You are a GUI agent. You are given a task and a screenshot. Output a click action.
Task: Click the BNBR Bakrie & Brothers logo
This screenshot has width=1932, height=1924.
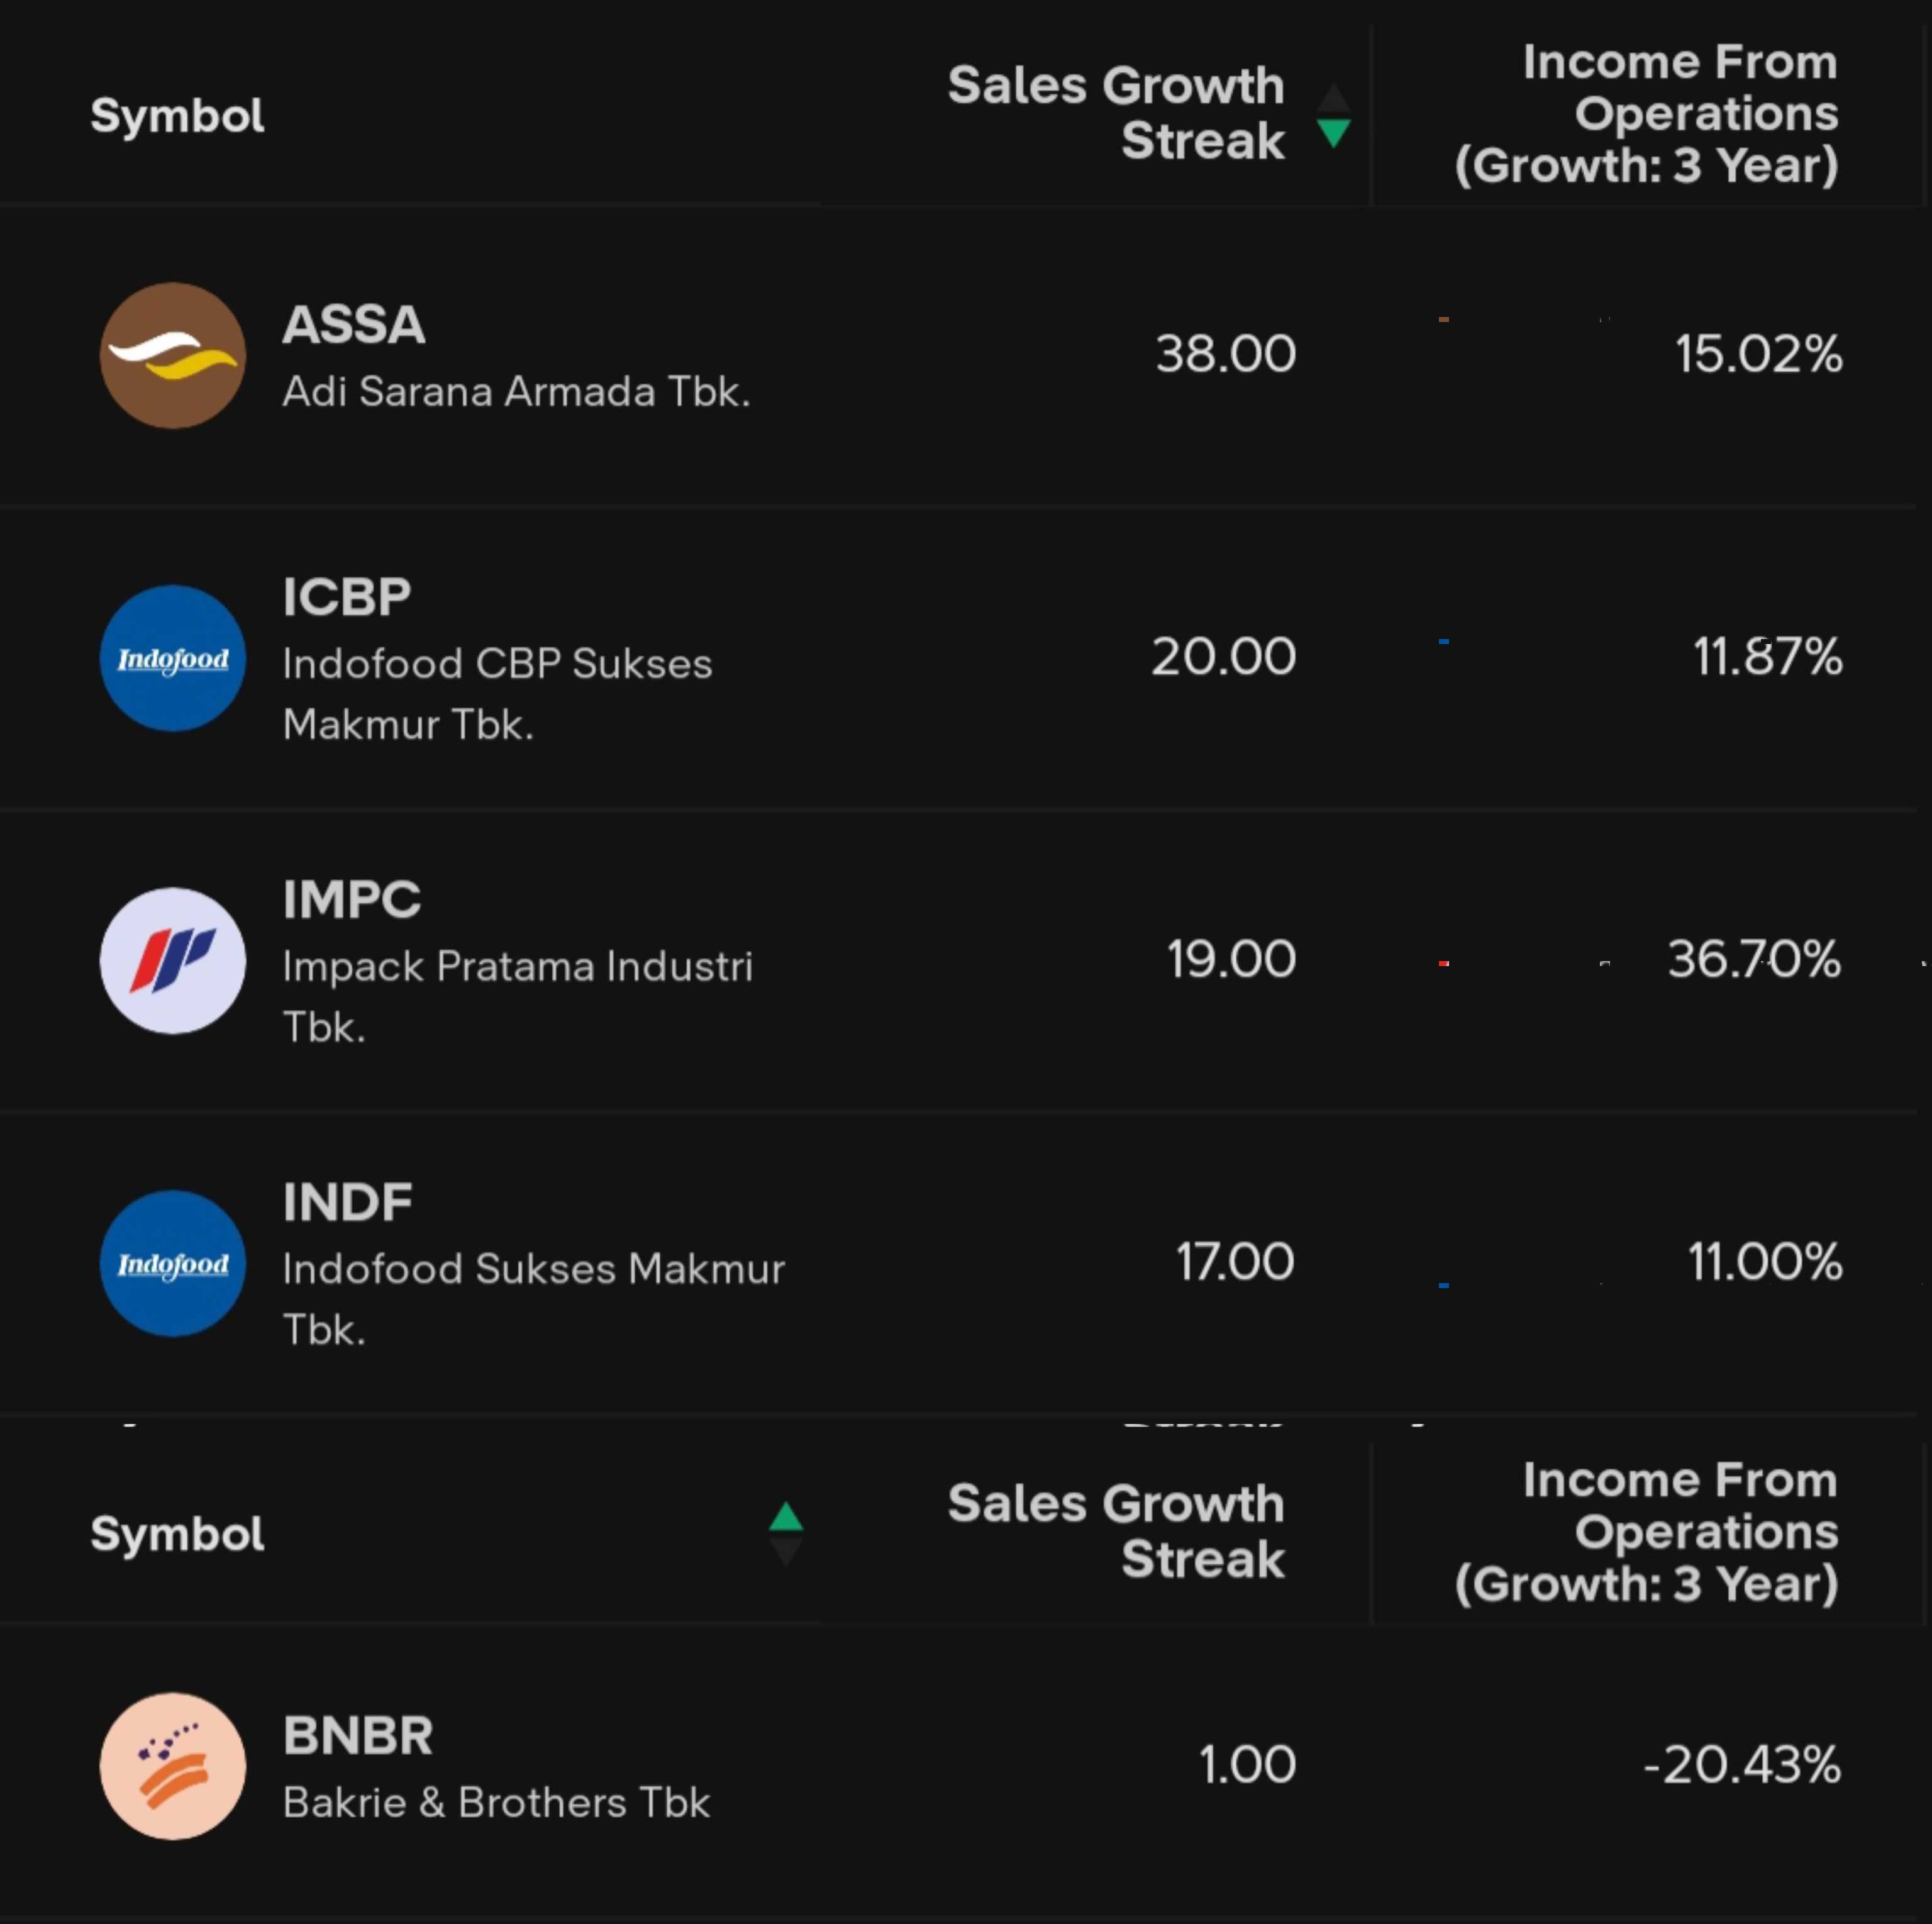coord(173,1765)
